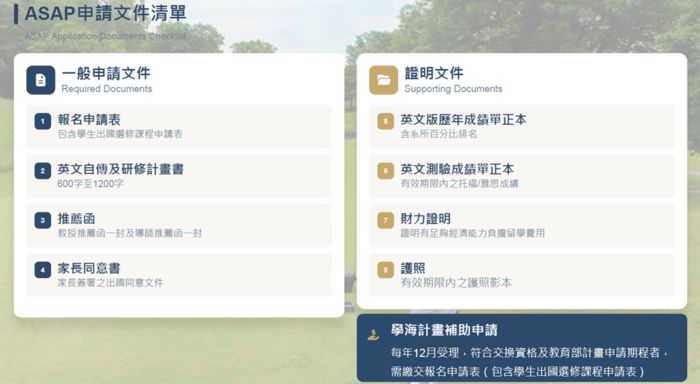Click the ASAP申請文件清單 page heading

105,13
